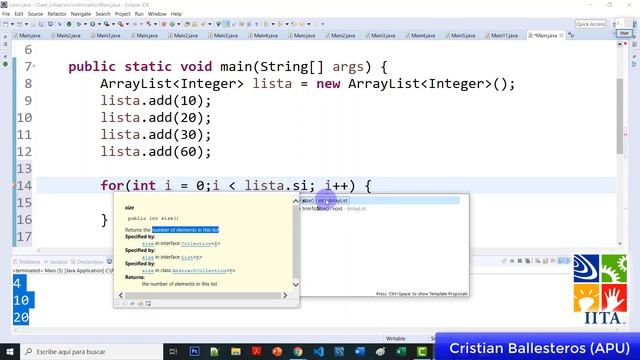640x360 pixels.
Task: Click Remove All Terminated Launches icon in Console
Action: click(527, 261)
